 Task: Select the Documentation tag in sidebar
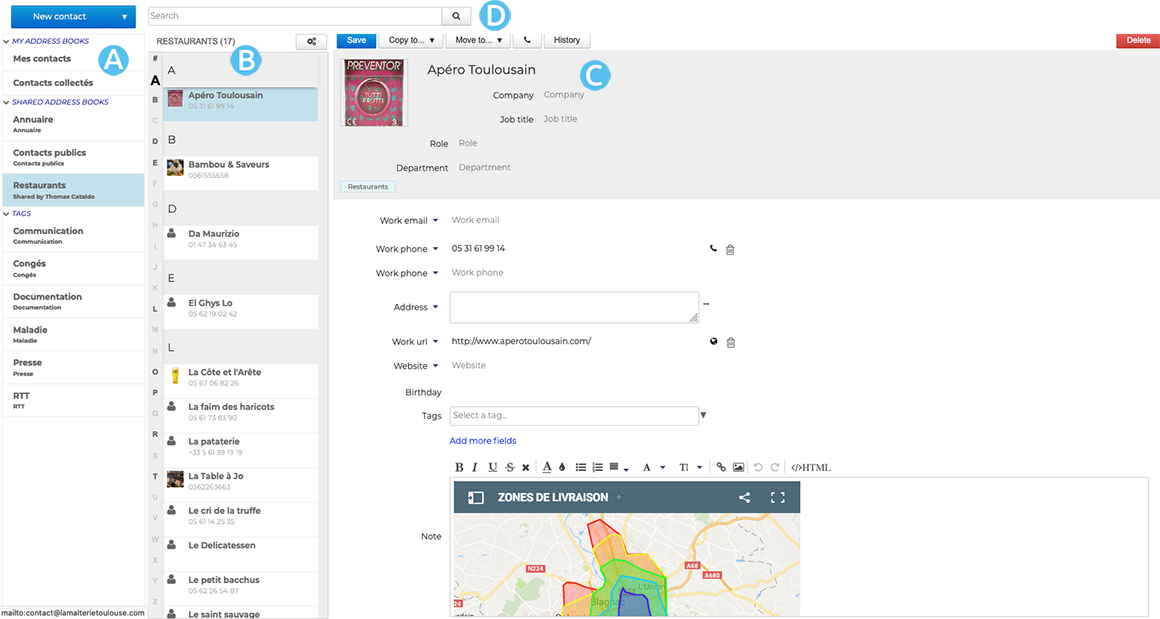click(47, 300)
